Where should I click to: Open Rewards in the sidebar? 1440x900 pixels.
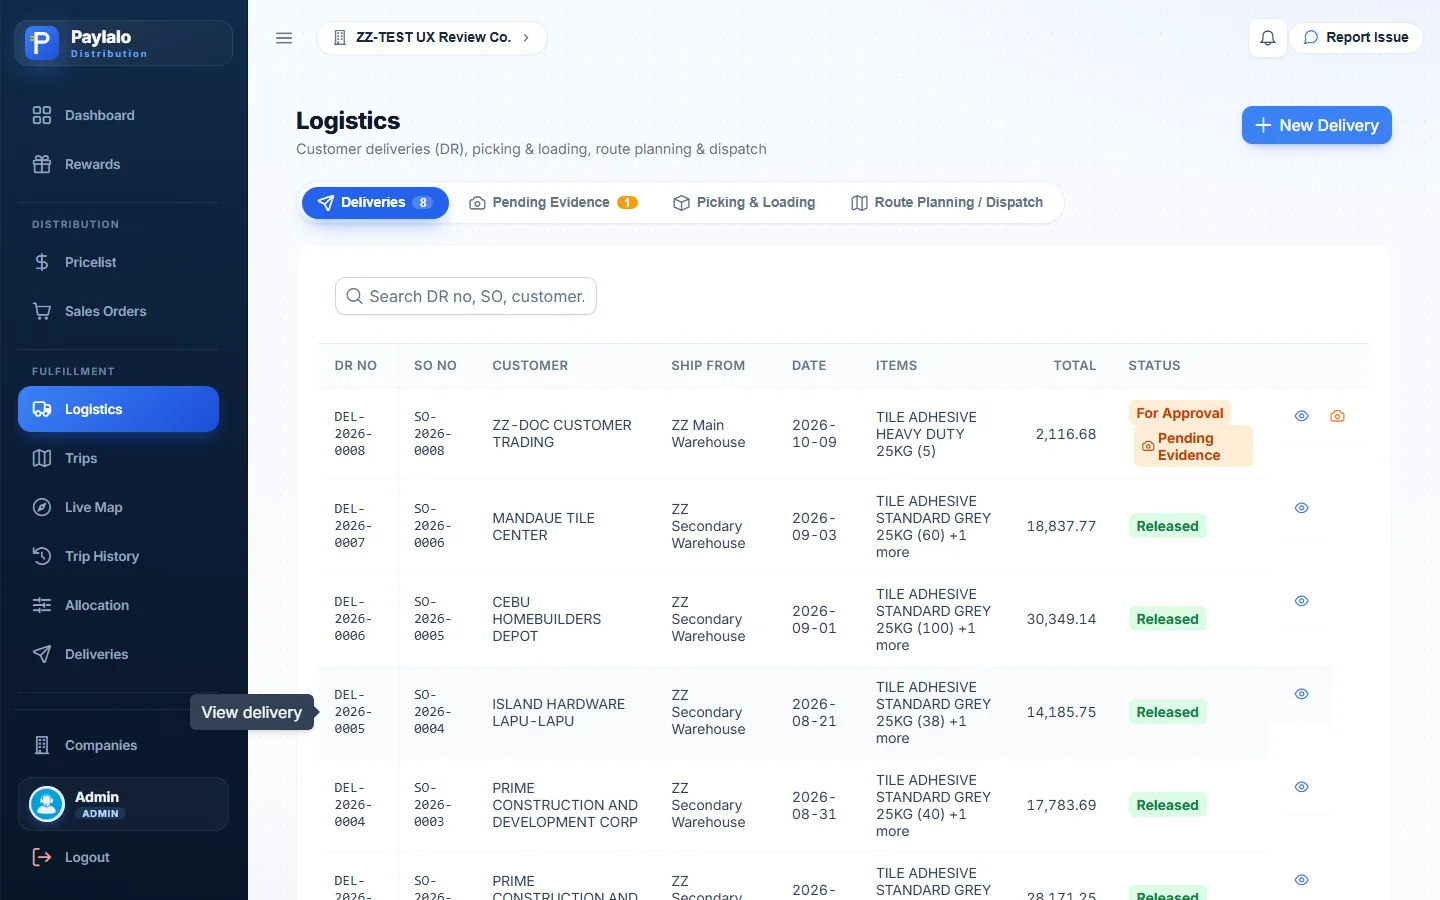(x=118, y=164)
